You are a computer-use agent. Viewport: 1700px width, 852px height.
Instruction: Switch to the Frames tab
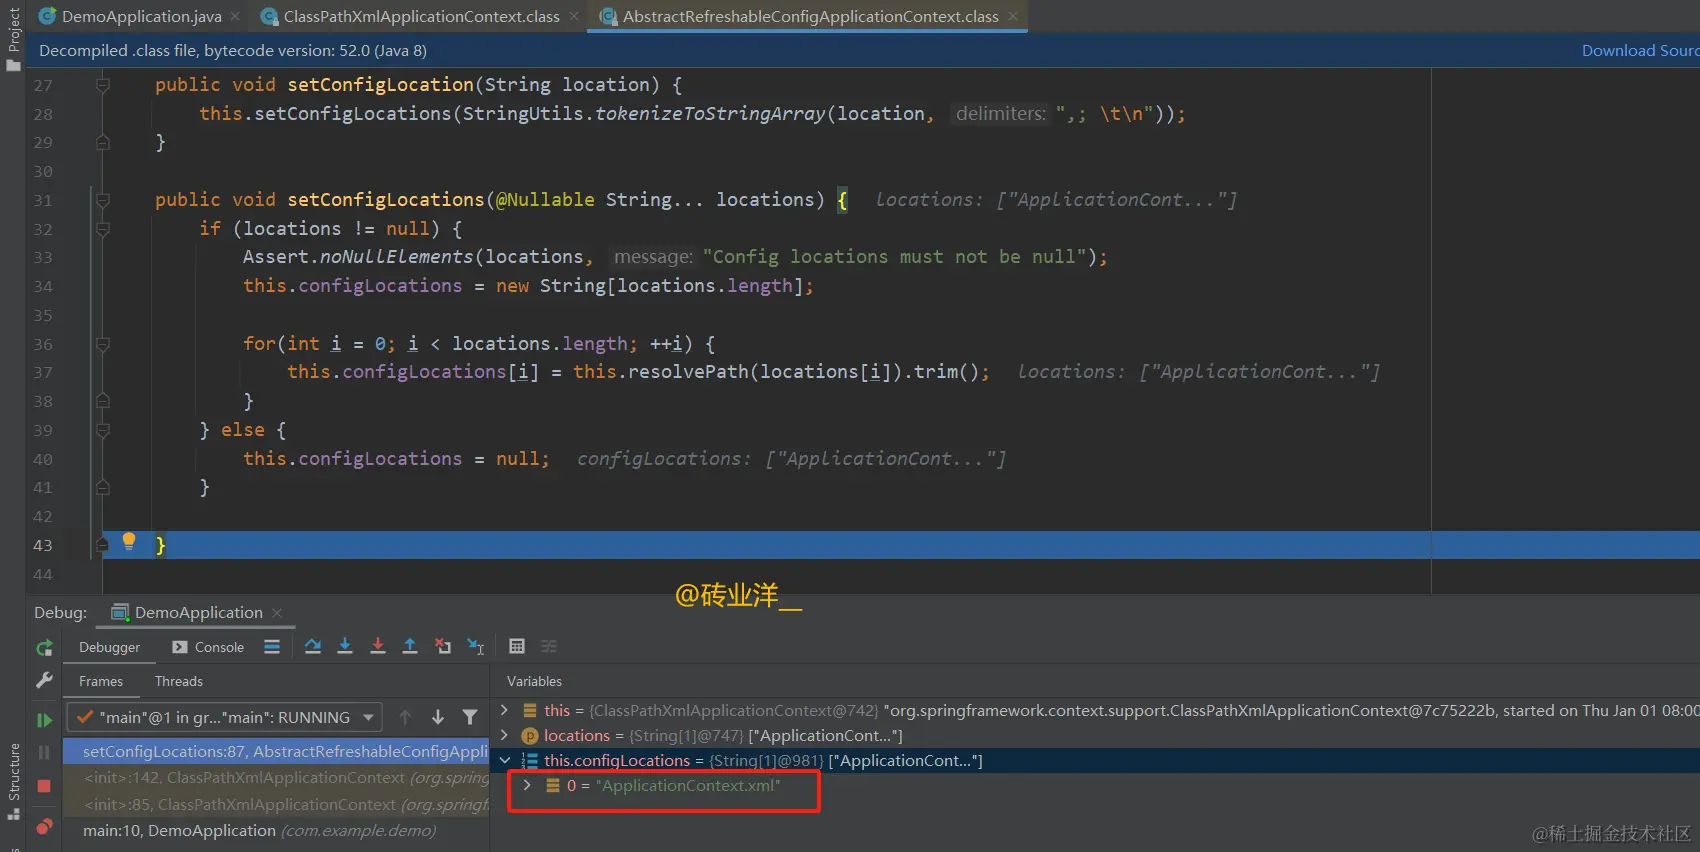[101, 681]
